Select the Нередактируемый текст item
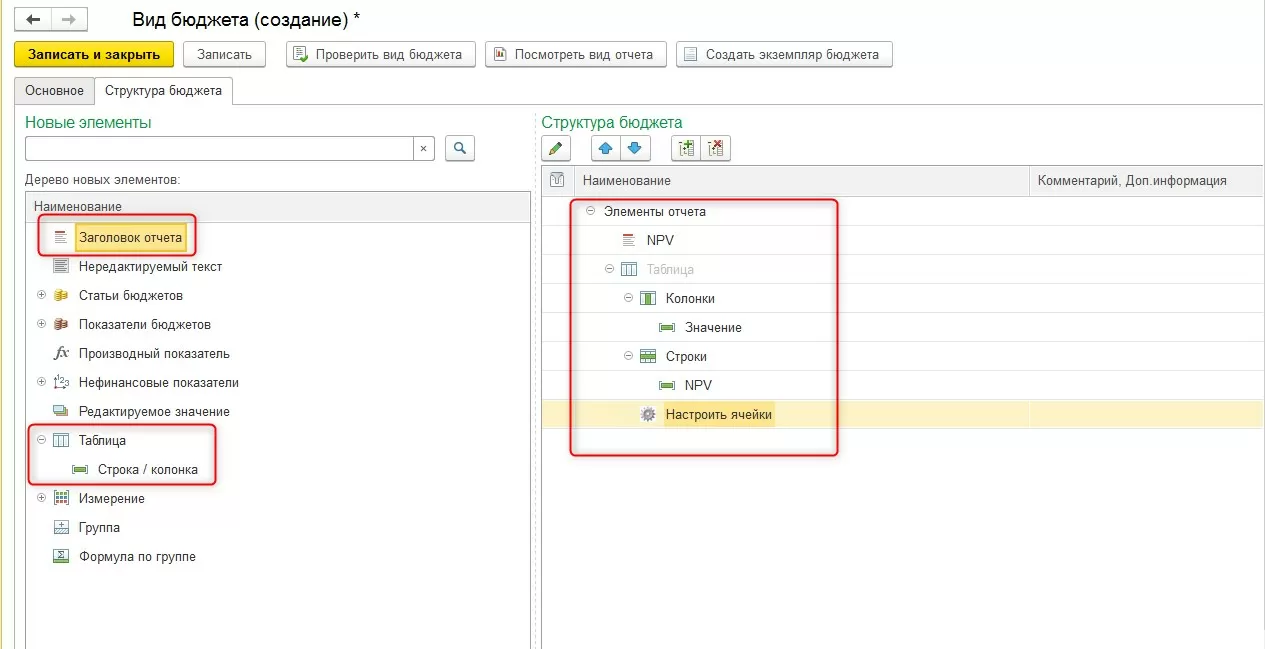 150,266
